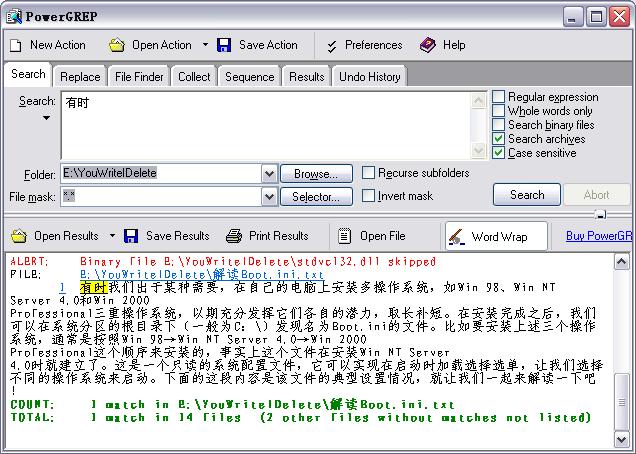Click the Folder path input field

[x=161, y=174]
